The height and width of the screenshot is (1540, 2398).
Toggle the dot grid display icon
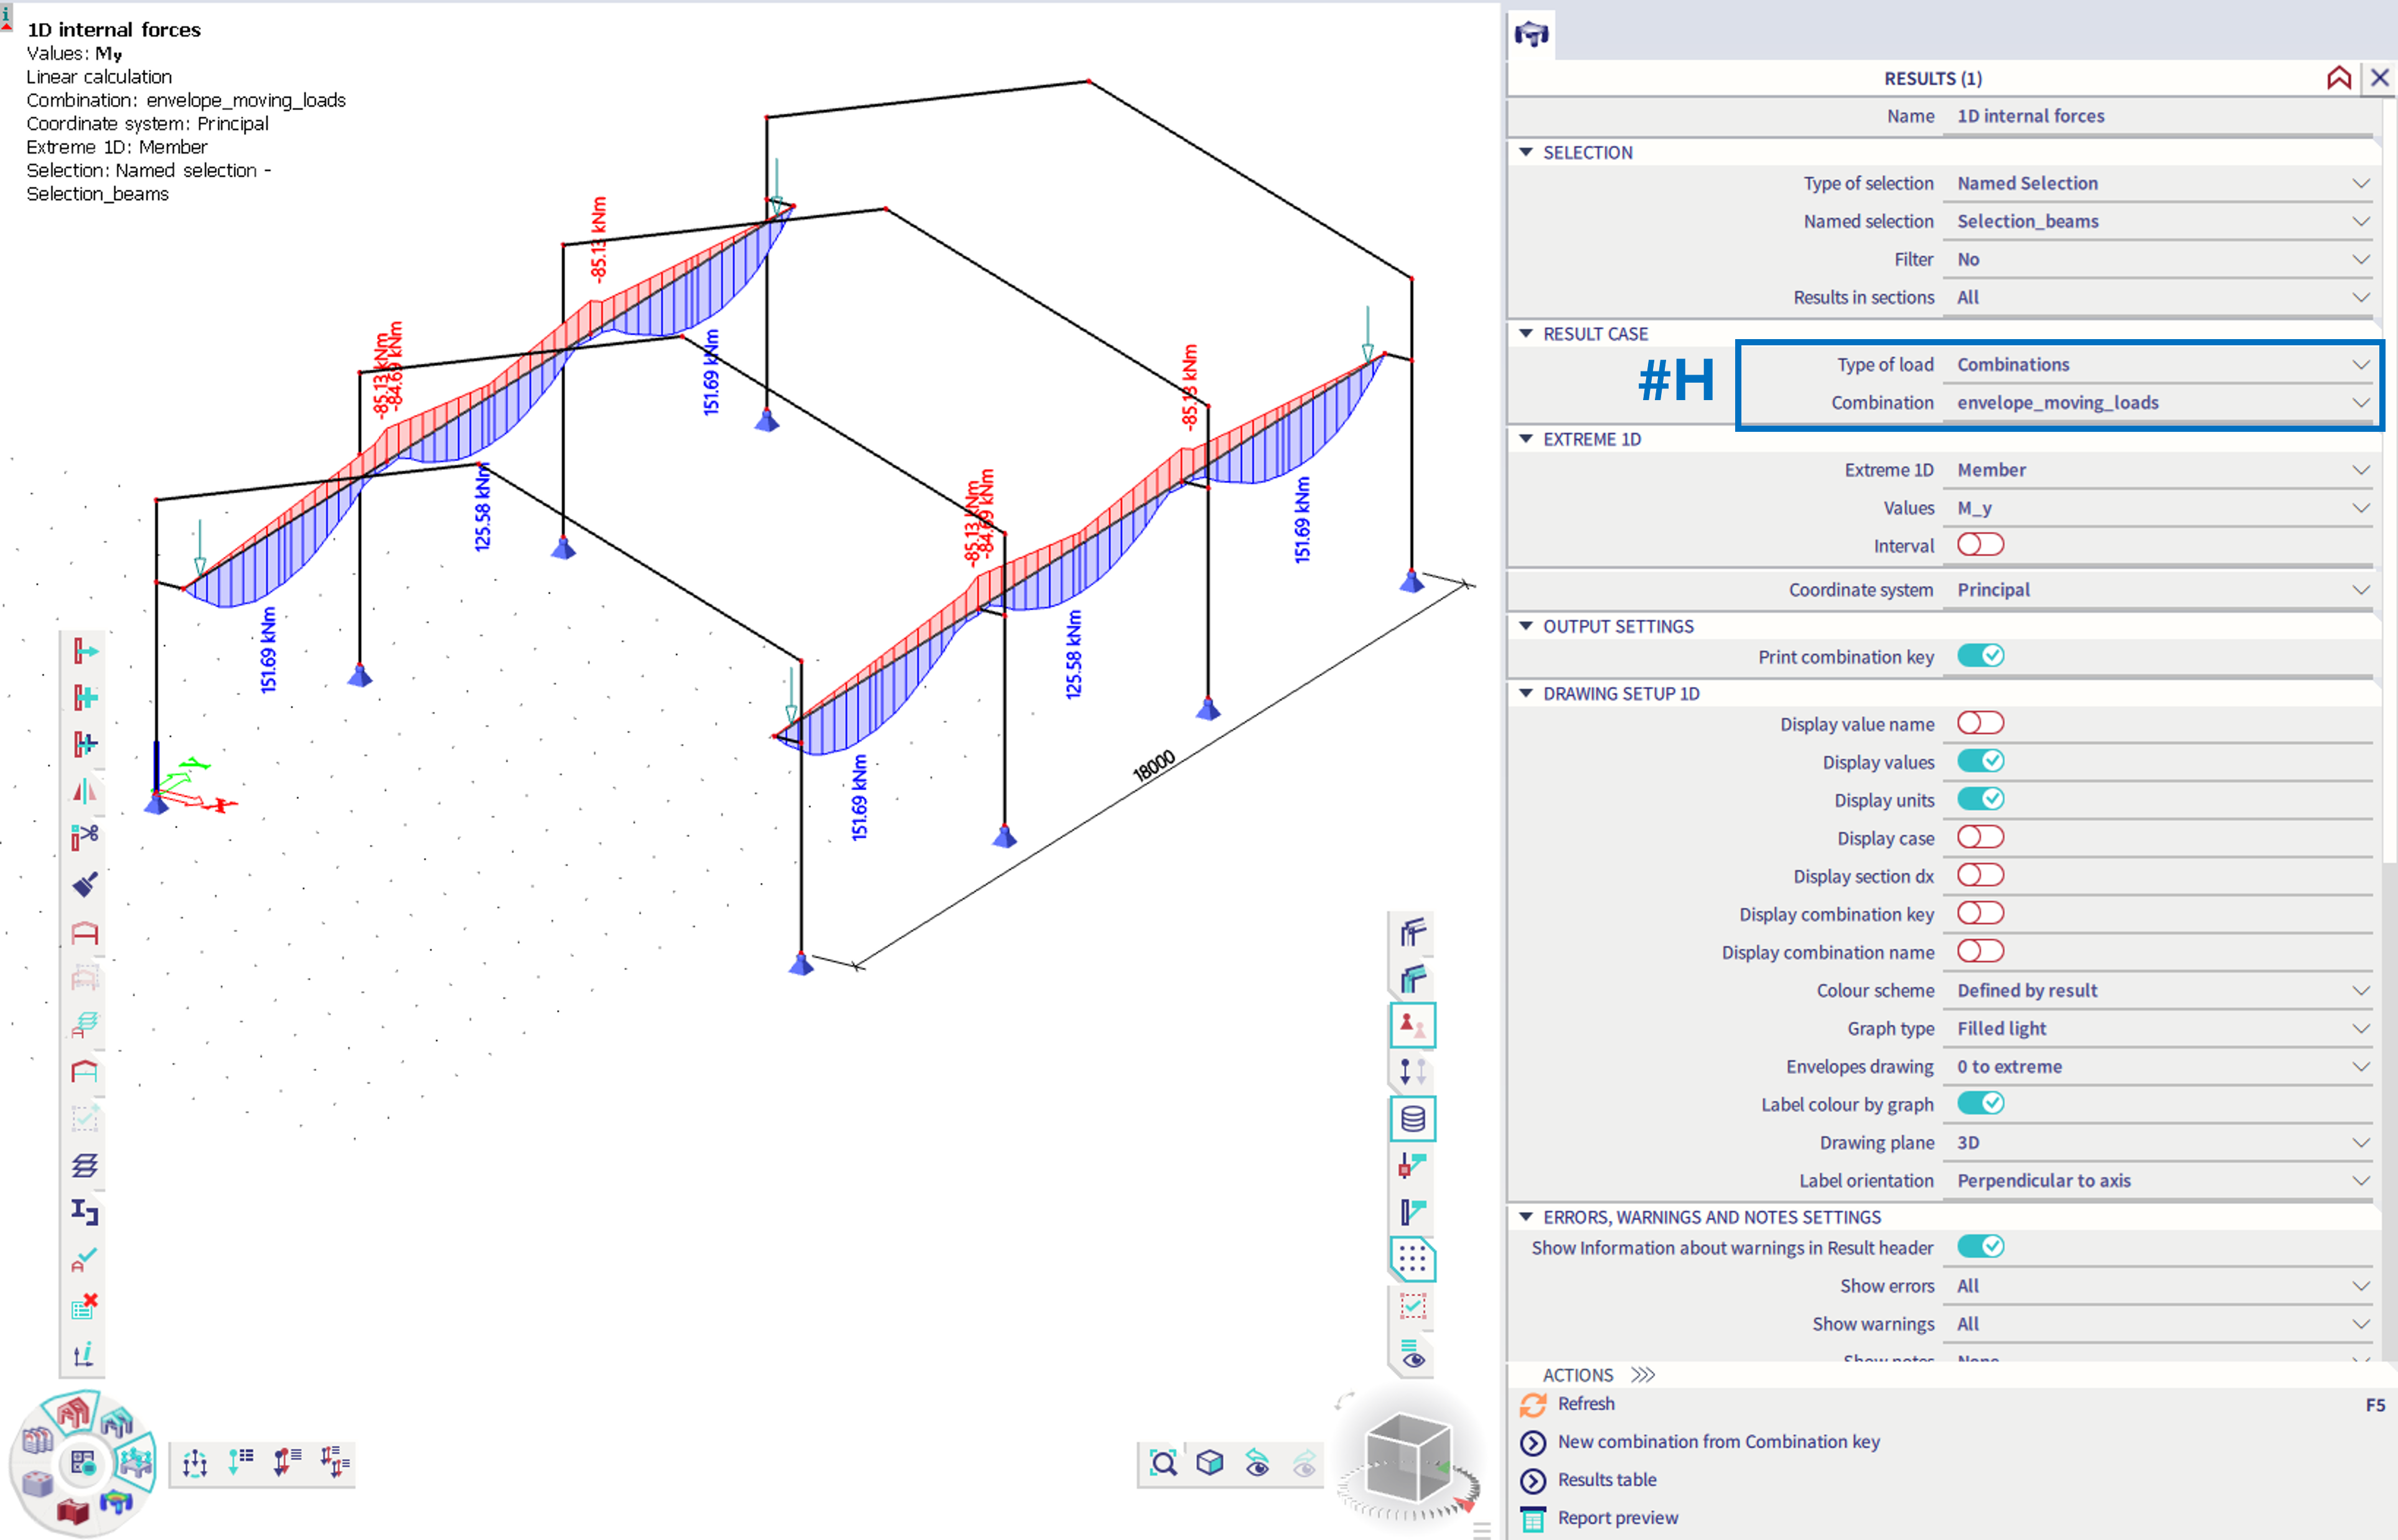pyautogui.click(x=1412, y=1260)
